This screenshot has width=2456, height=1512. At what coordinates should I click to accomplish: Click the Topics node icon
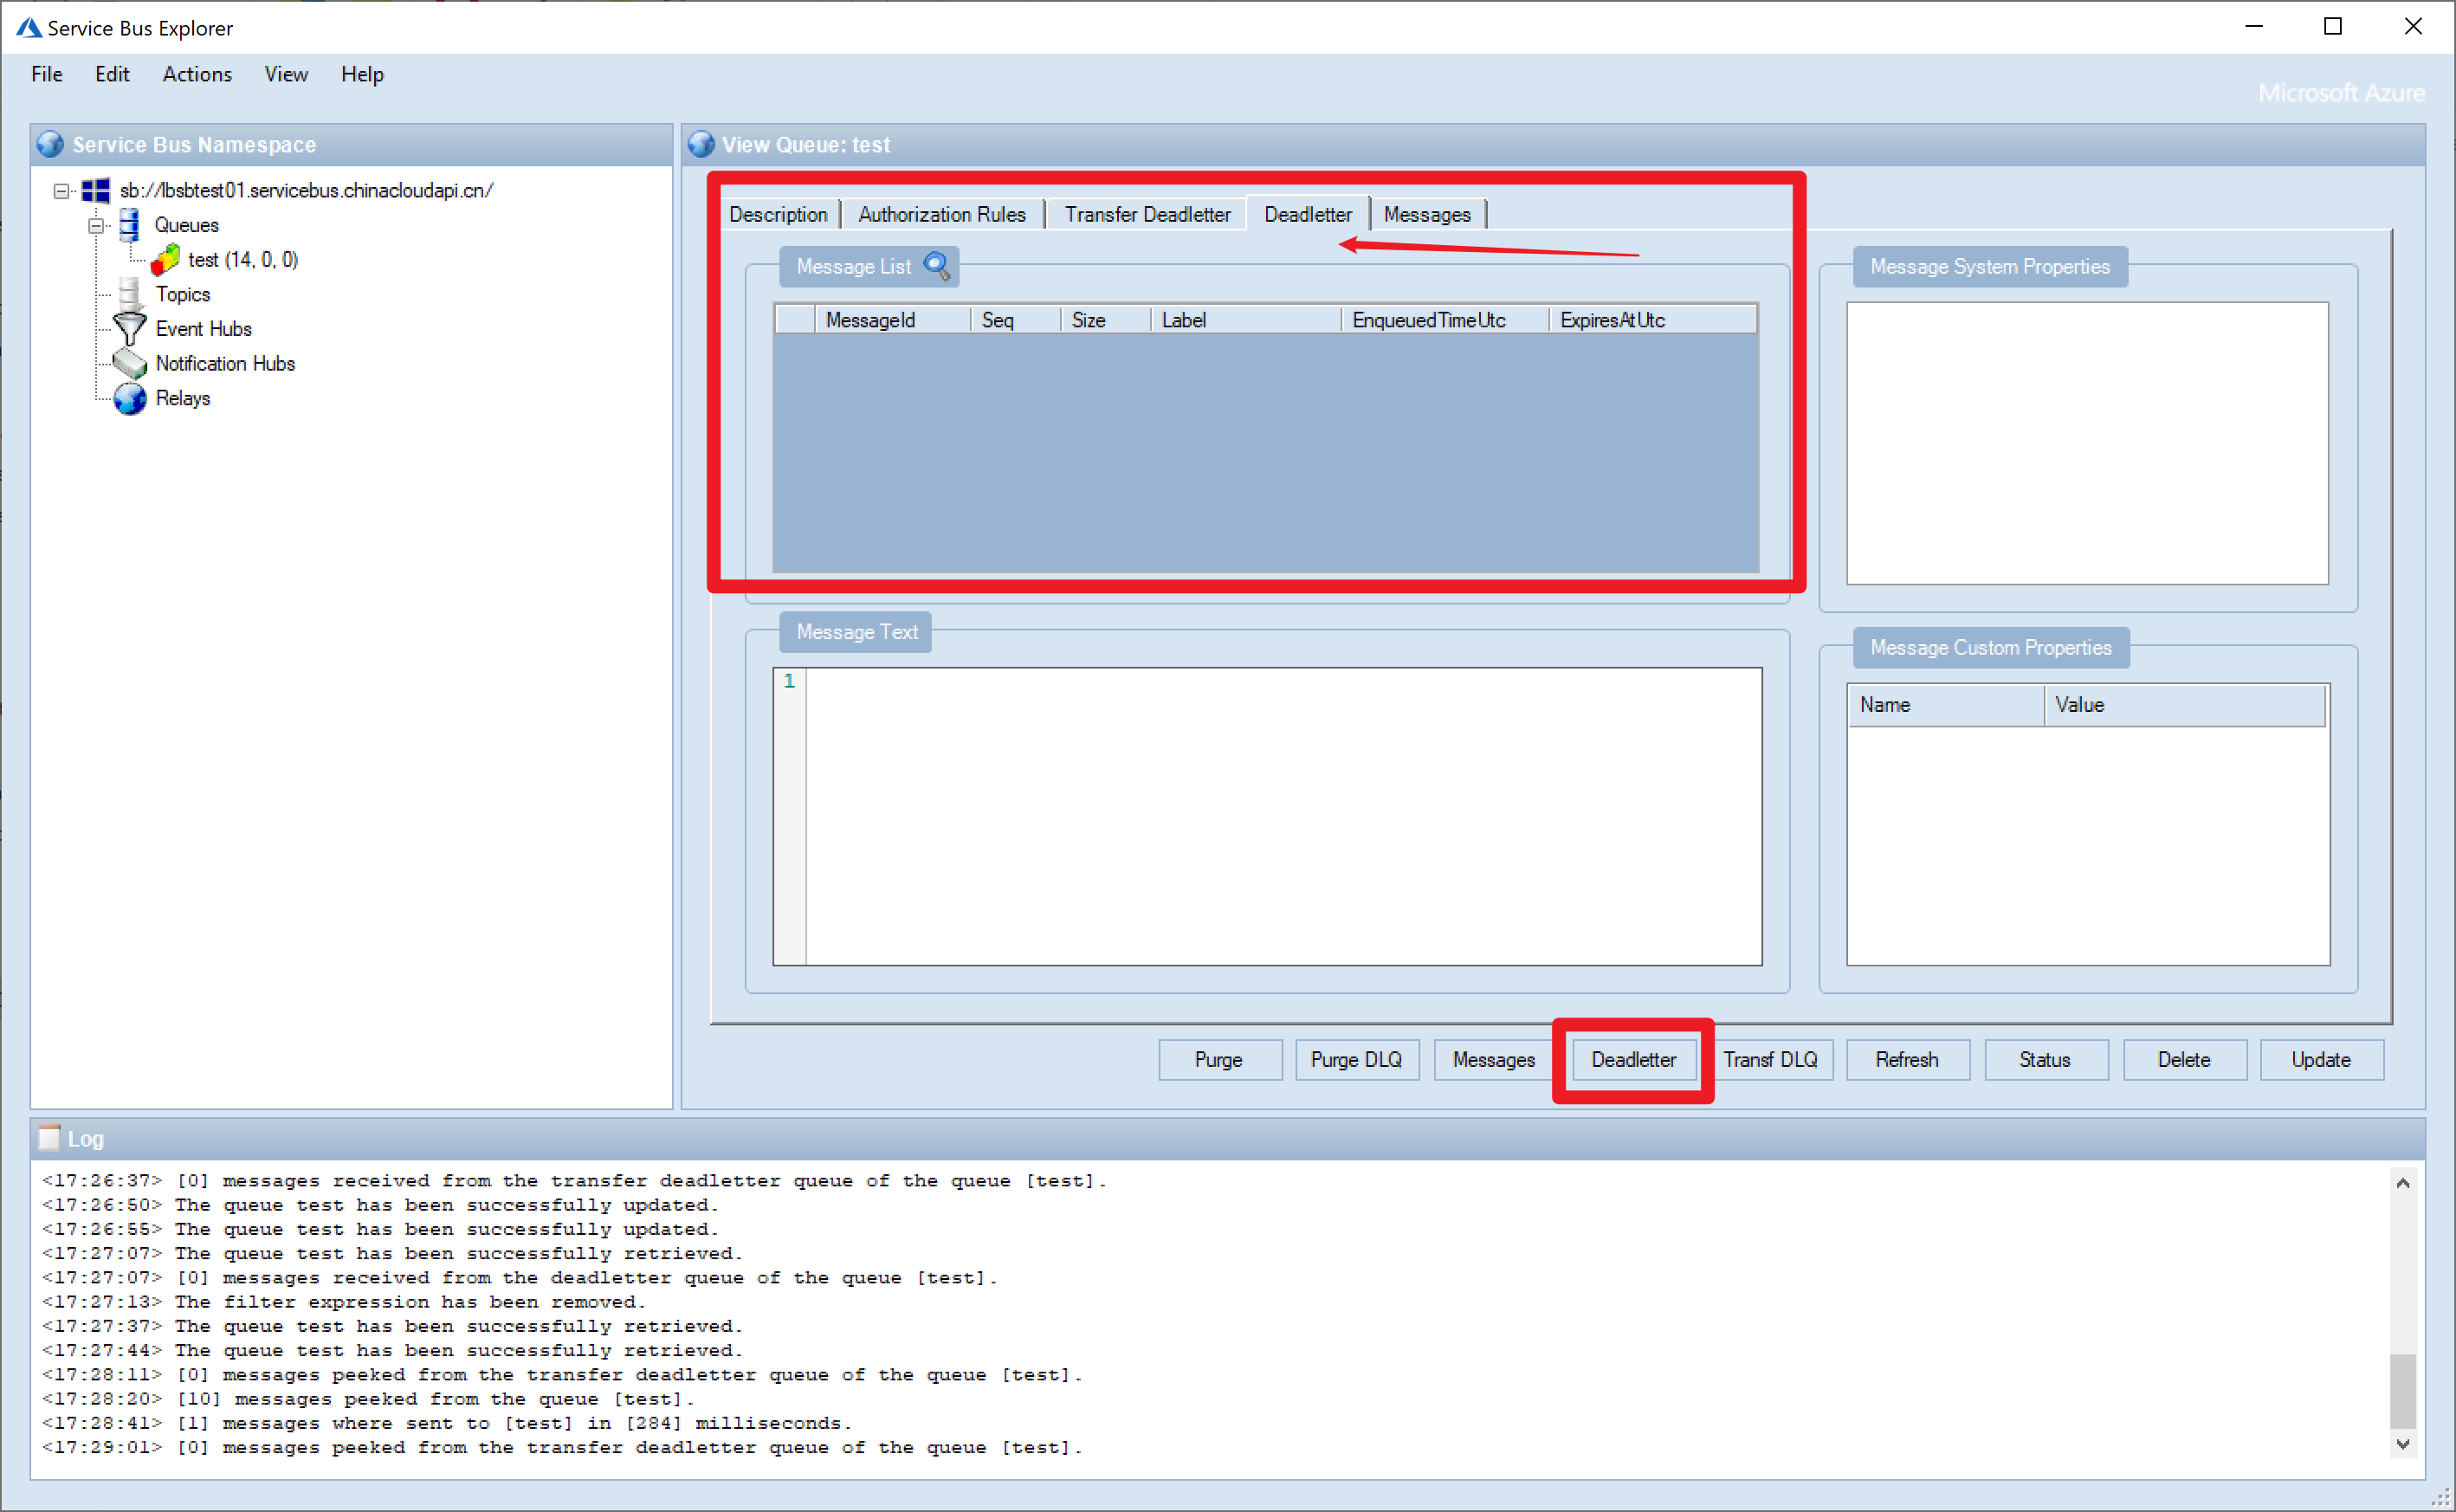(129, 294)
